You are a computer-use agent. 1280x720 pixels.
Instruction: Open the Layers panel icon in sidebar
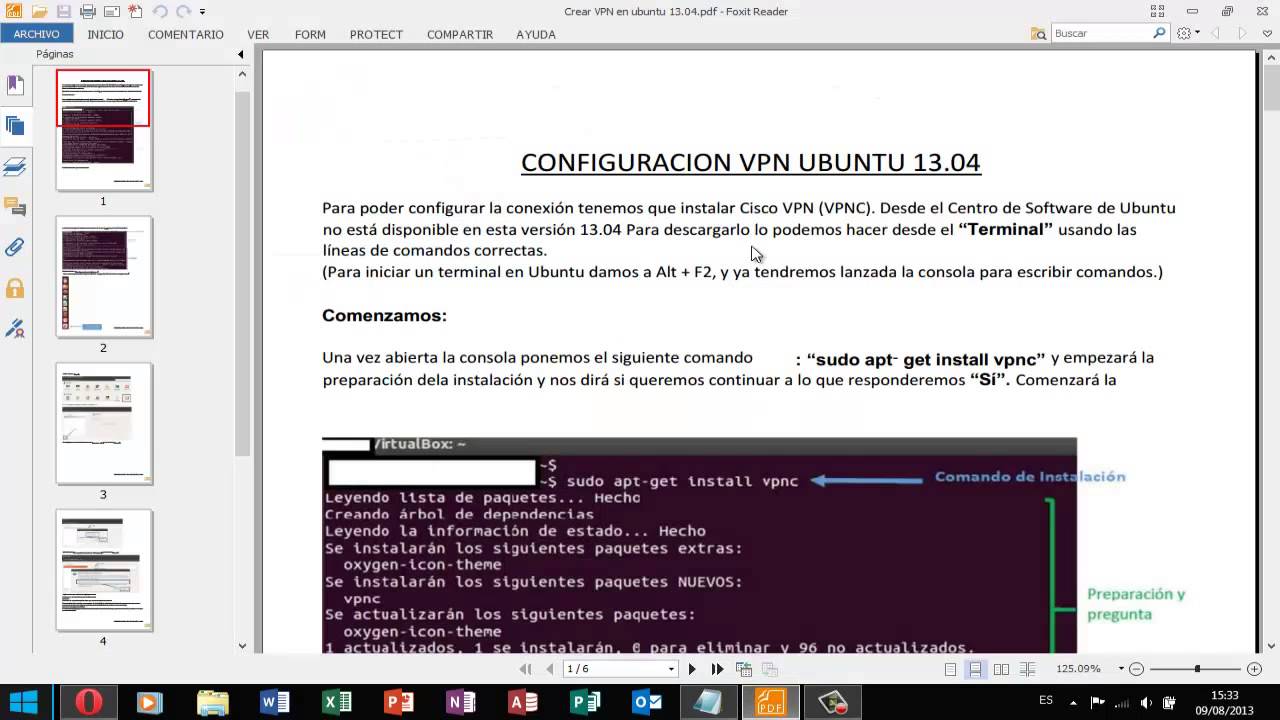[x=15, y=166]
